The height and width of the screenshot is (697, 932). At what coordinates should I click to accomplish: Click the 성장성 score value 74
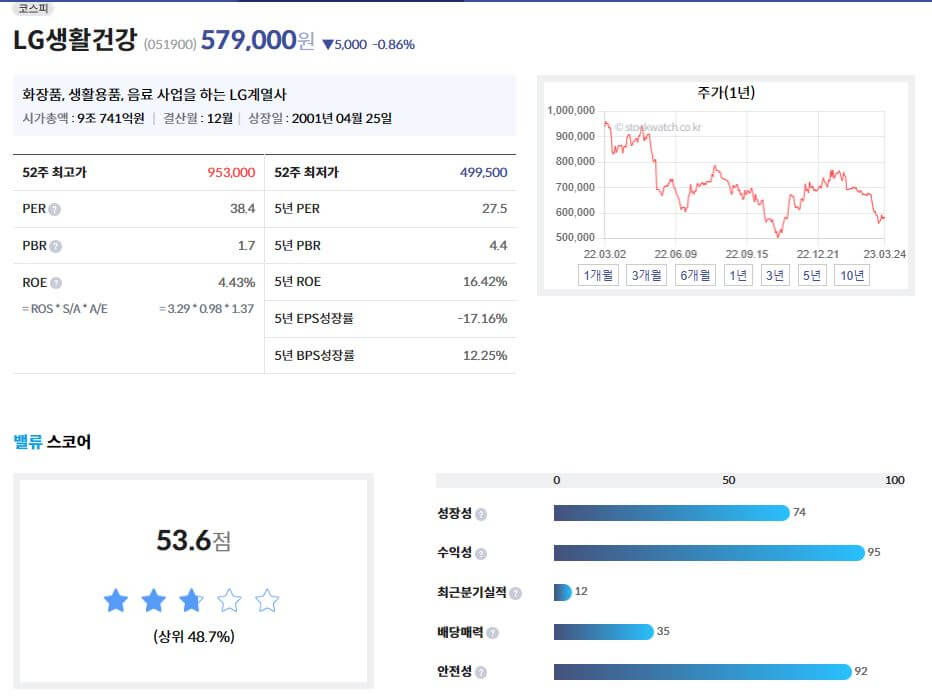[x=799, y=512]
